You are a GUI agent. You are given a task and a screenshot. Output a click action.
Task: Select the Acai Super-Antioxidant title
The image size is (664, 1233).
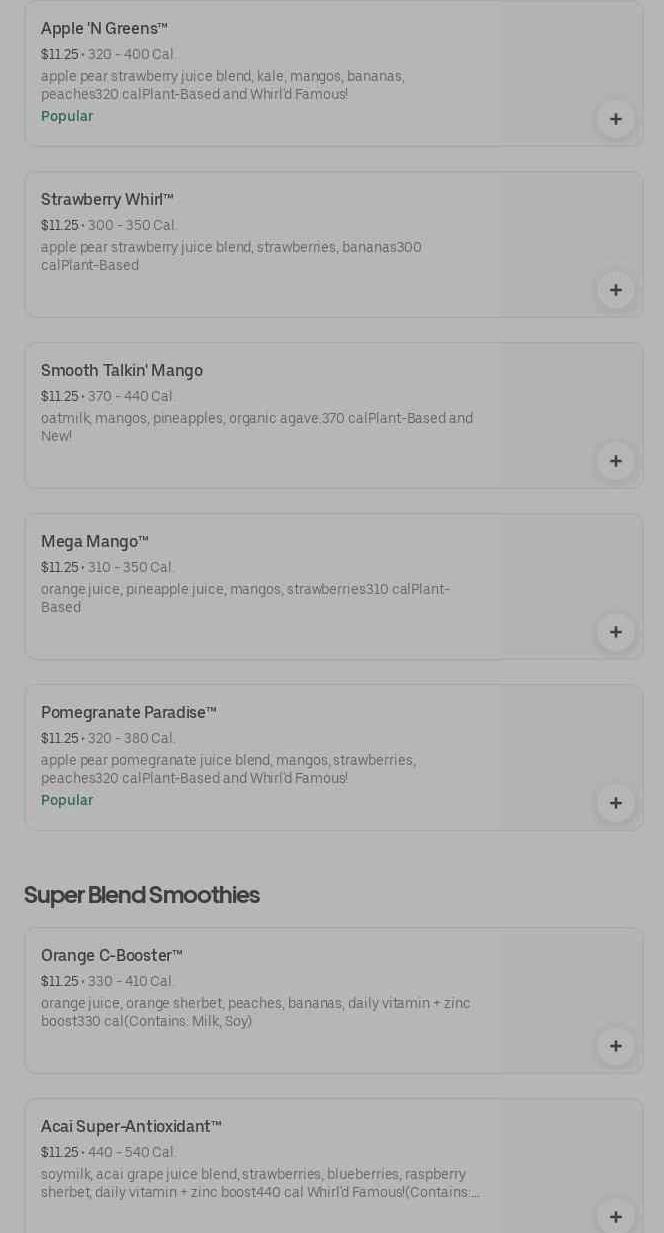(131, 1127)
